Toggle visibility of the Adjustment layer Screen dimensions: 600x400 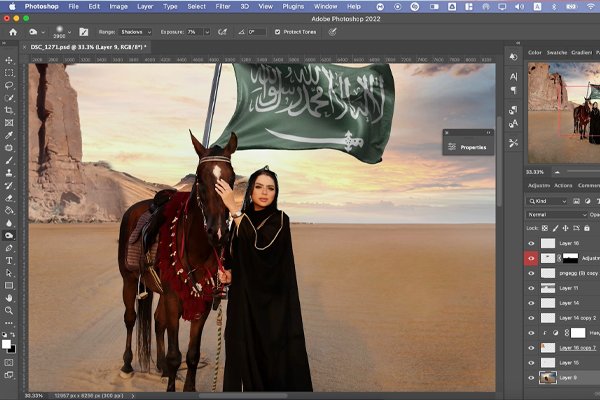pyautogui.click(x=531, y=258)
